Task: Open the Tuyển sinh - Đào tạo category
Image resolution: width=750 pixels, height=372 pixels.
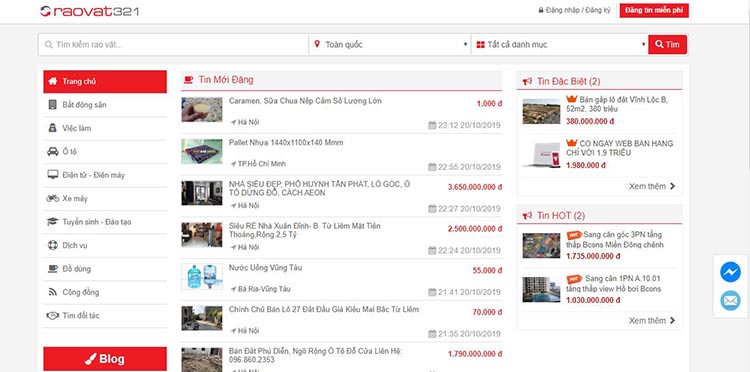Action: pos(105,222)
